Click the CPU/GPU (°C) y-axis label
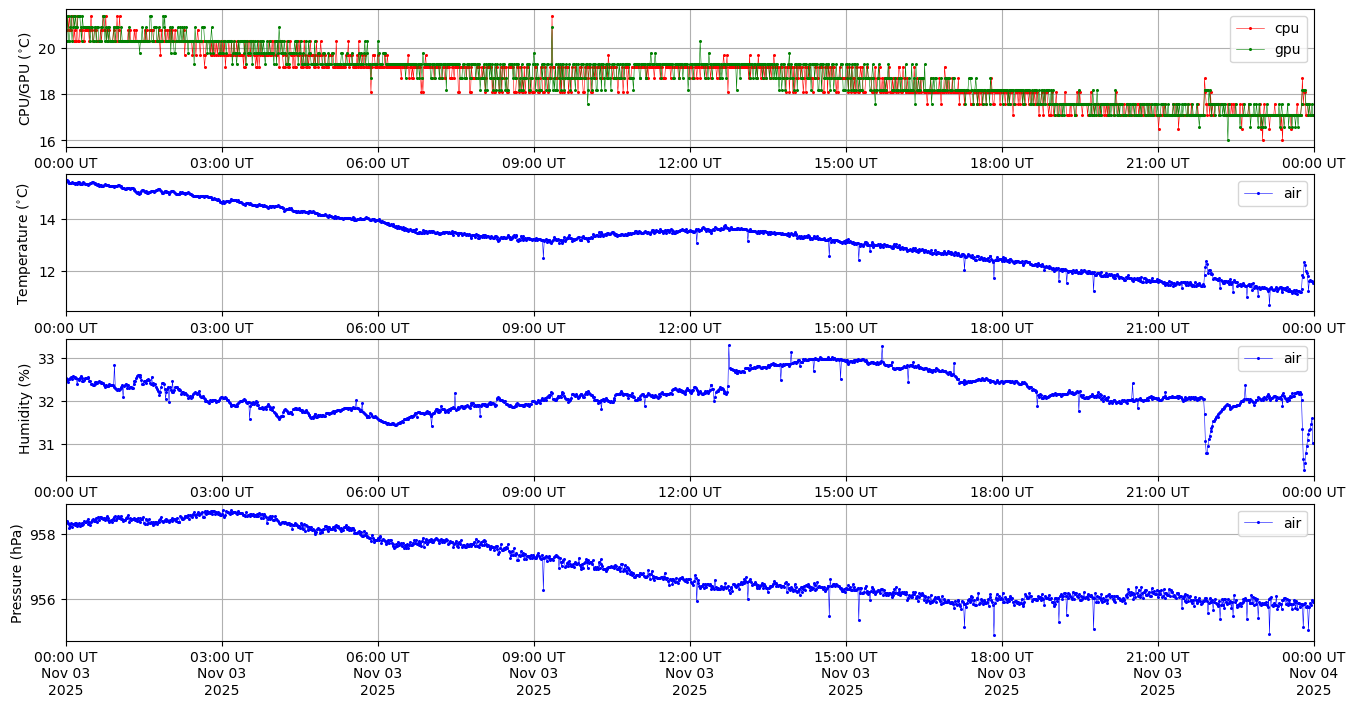1355x707 pixels. 25,79
